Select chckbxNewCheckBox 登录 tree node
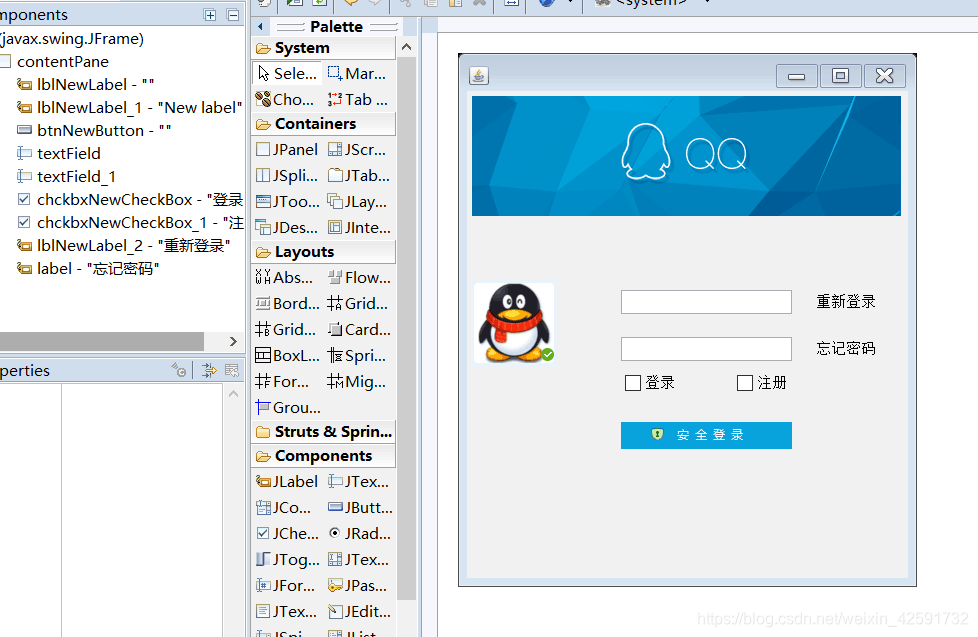Image resolution: width=978 pixels, height=637 pixels. (129, 200)
